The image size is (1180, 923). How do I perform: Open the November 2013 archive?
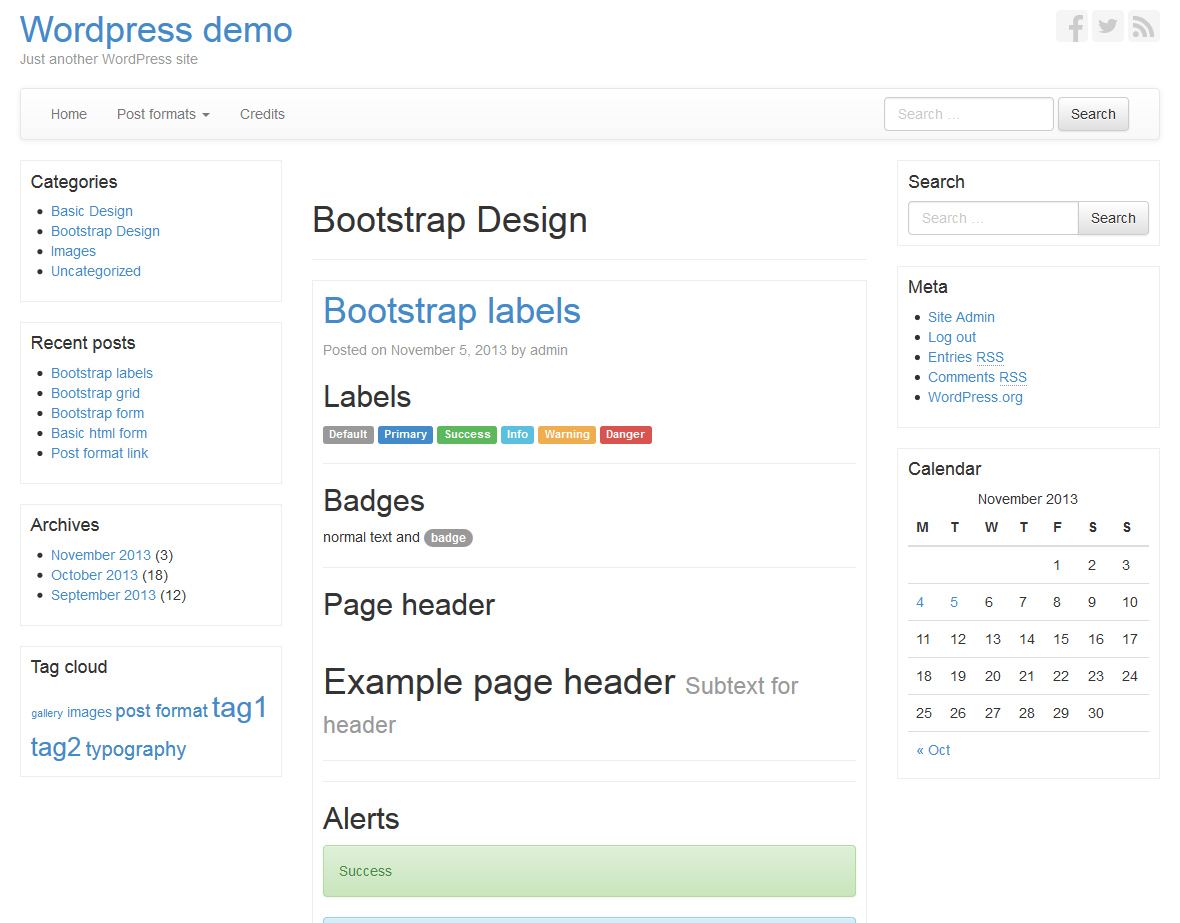pos(101,555)
